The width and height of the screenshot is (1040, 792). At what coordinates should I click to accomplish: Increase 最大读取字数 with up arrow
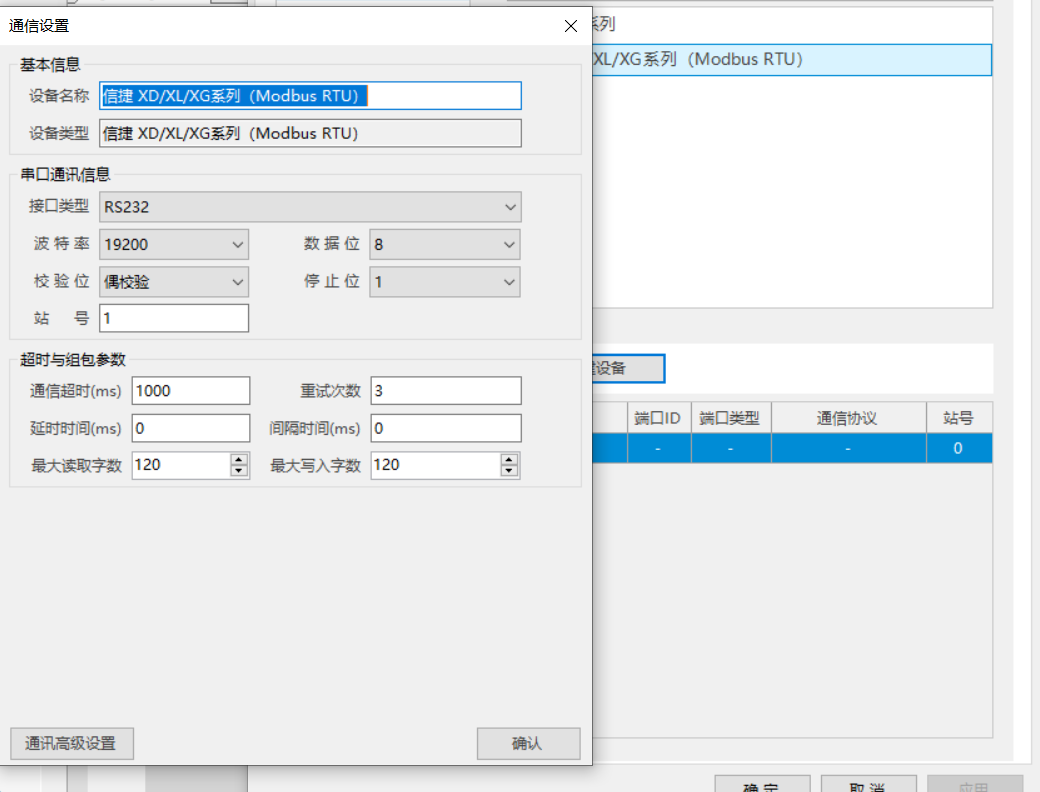(x=239, y=459)
